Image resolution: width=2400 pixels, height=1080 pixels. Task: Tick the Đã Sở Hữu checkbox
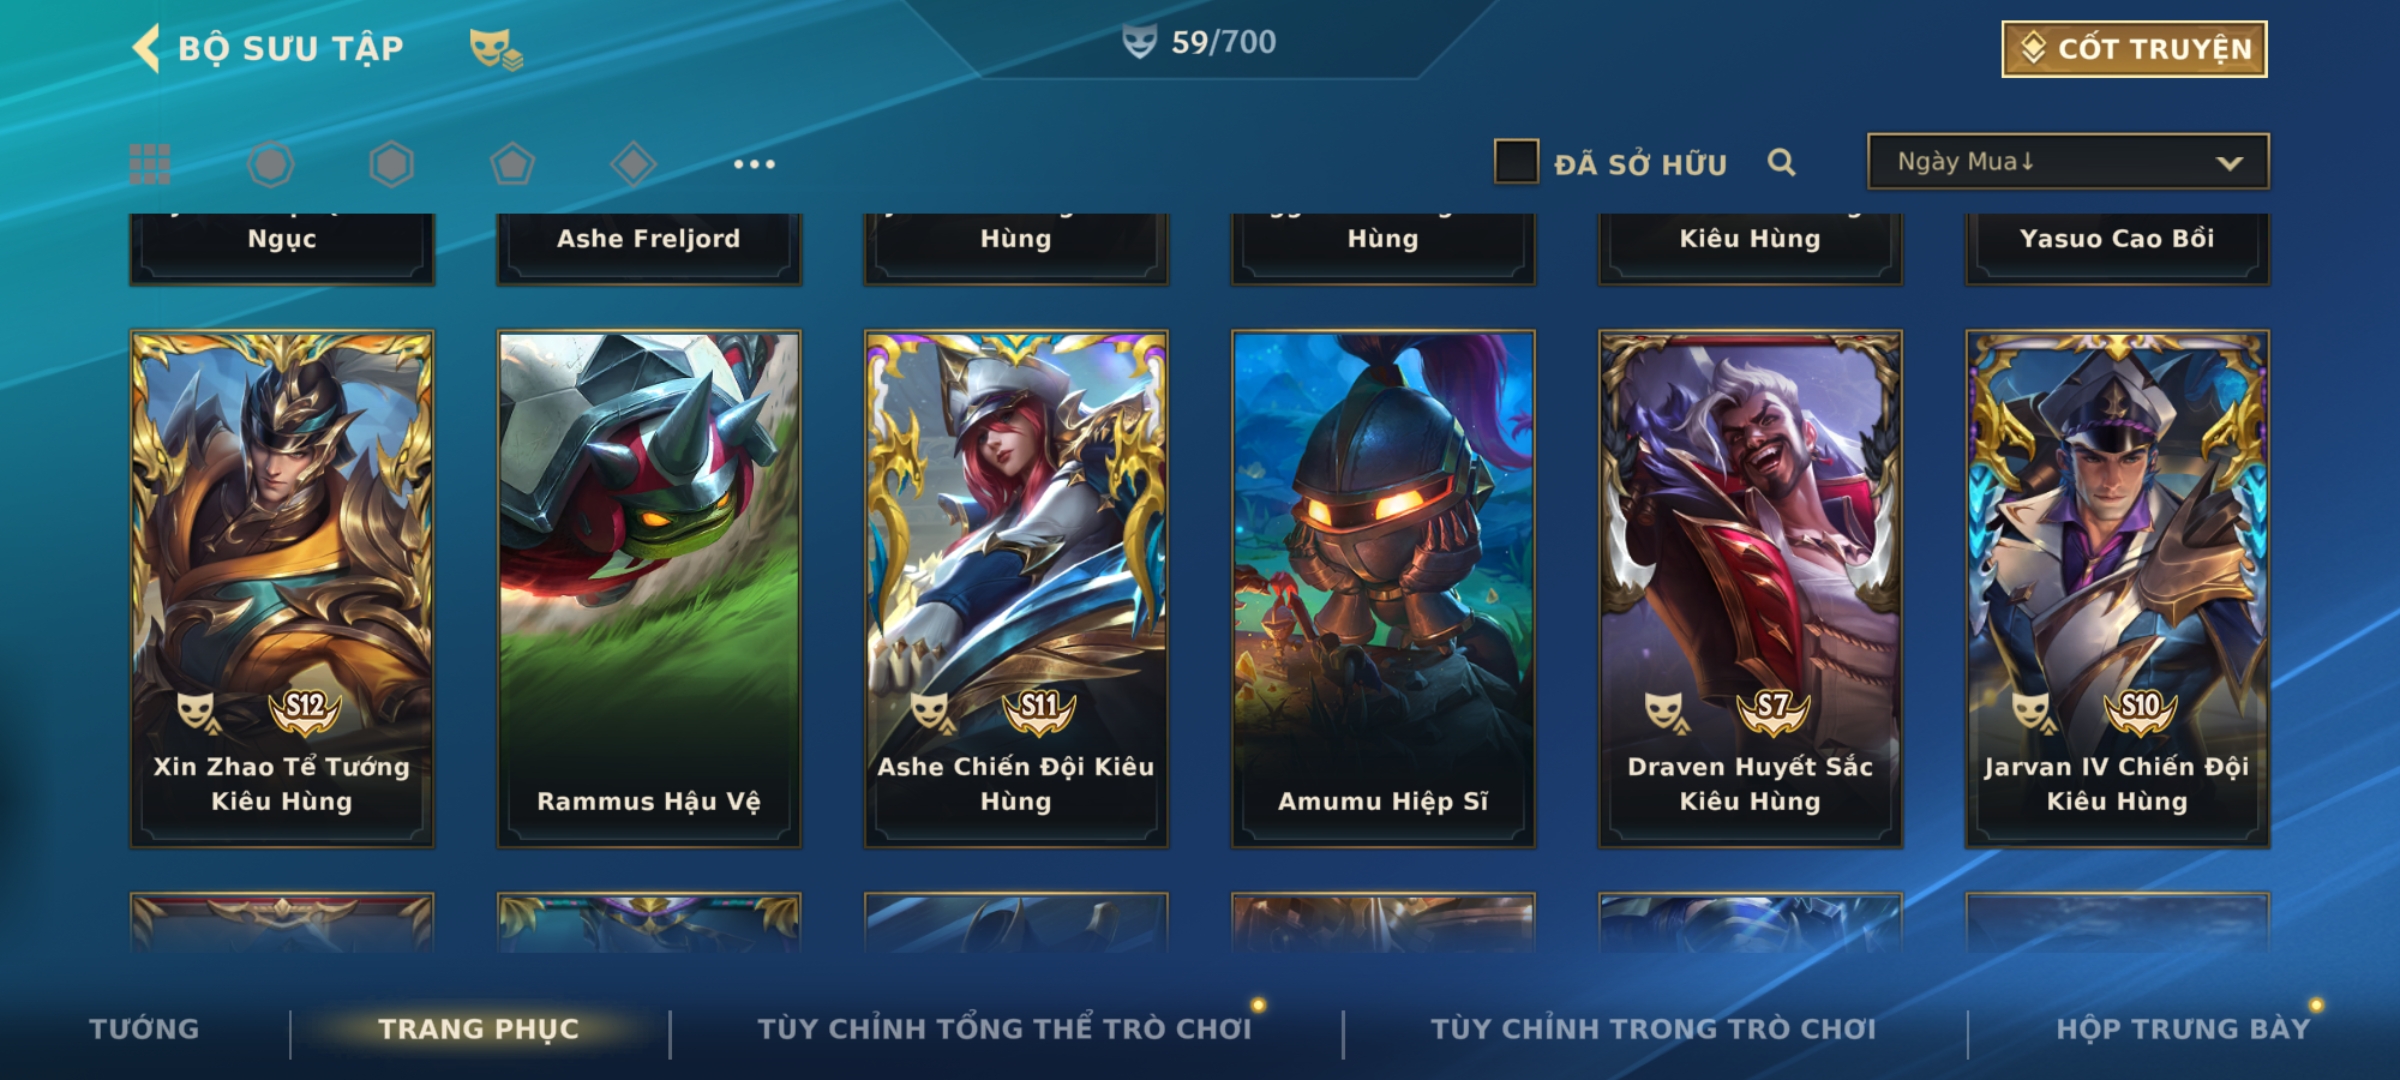[1516, 162]
